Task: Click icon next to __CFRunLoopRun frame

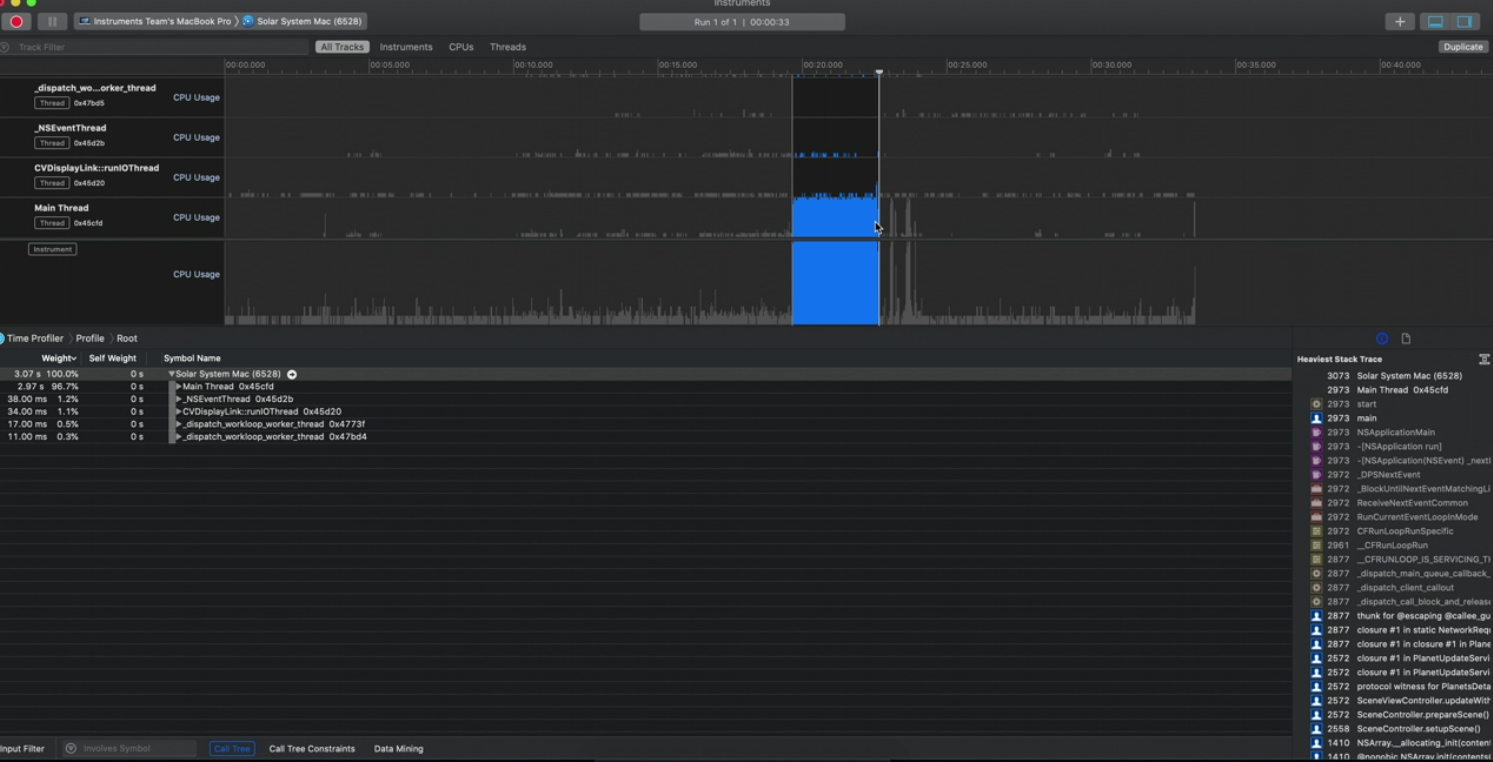Action: (1316, 545)
